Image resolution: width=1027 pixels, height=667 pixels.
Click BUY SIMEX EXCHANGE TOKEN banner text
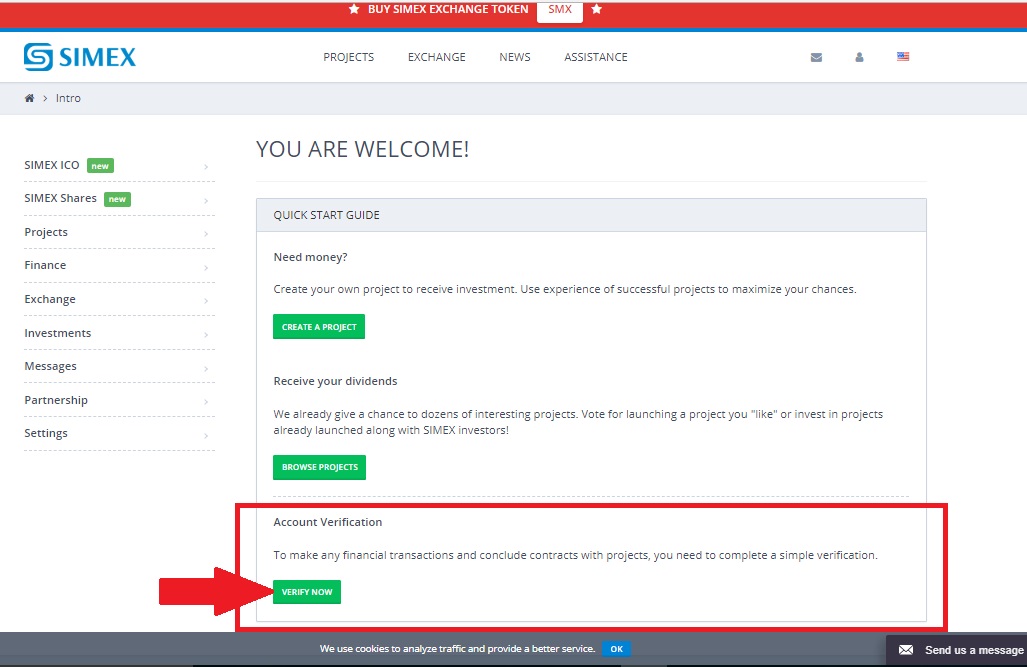(448, 9)
